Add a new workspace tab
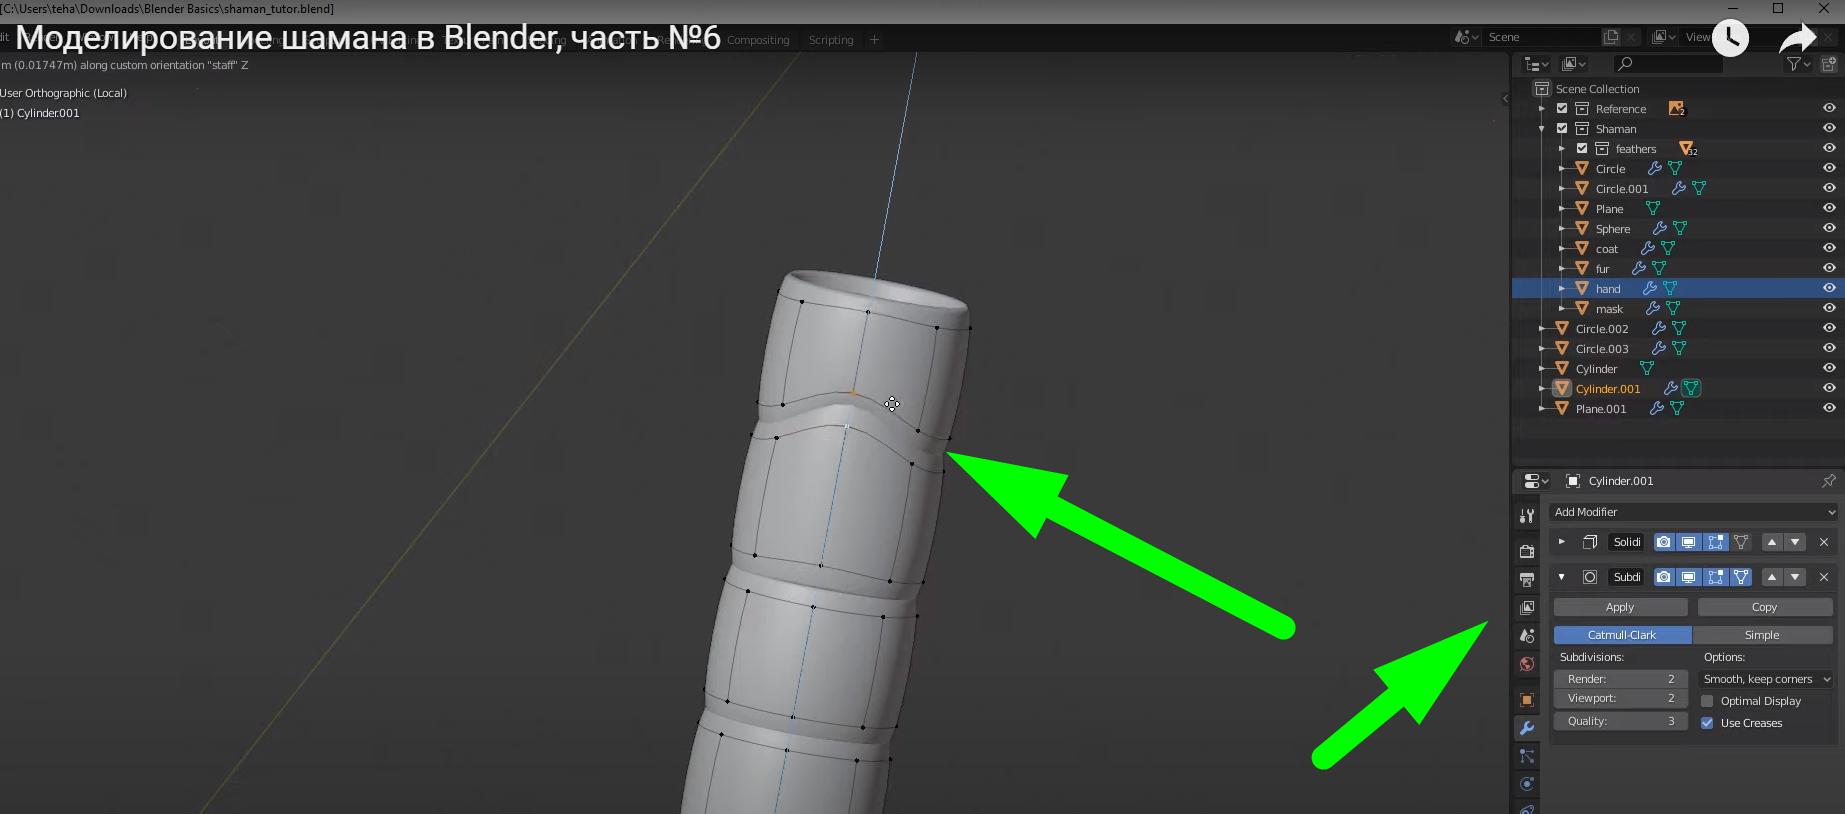1845x814 pixels. (x=874, y=40)
